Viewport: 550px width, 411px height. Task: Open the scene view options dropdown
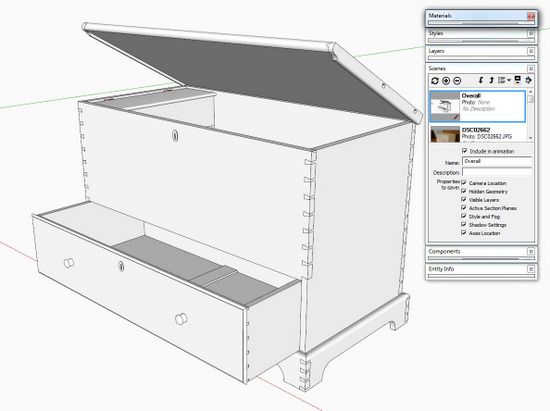(504, 80)
